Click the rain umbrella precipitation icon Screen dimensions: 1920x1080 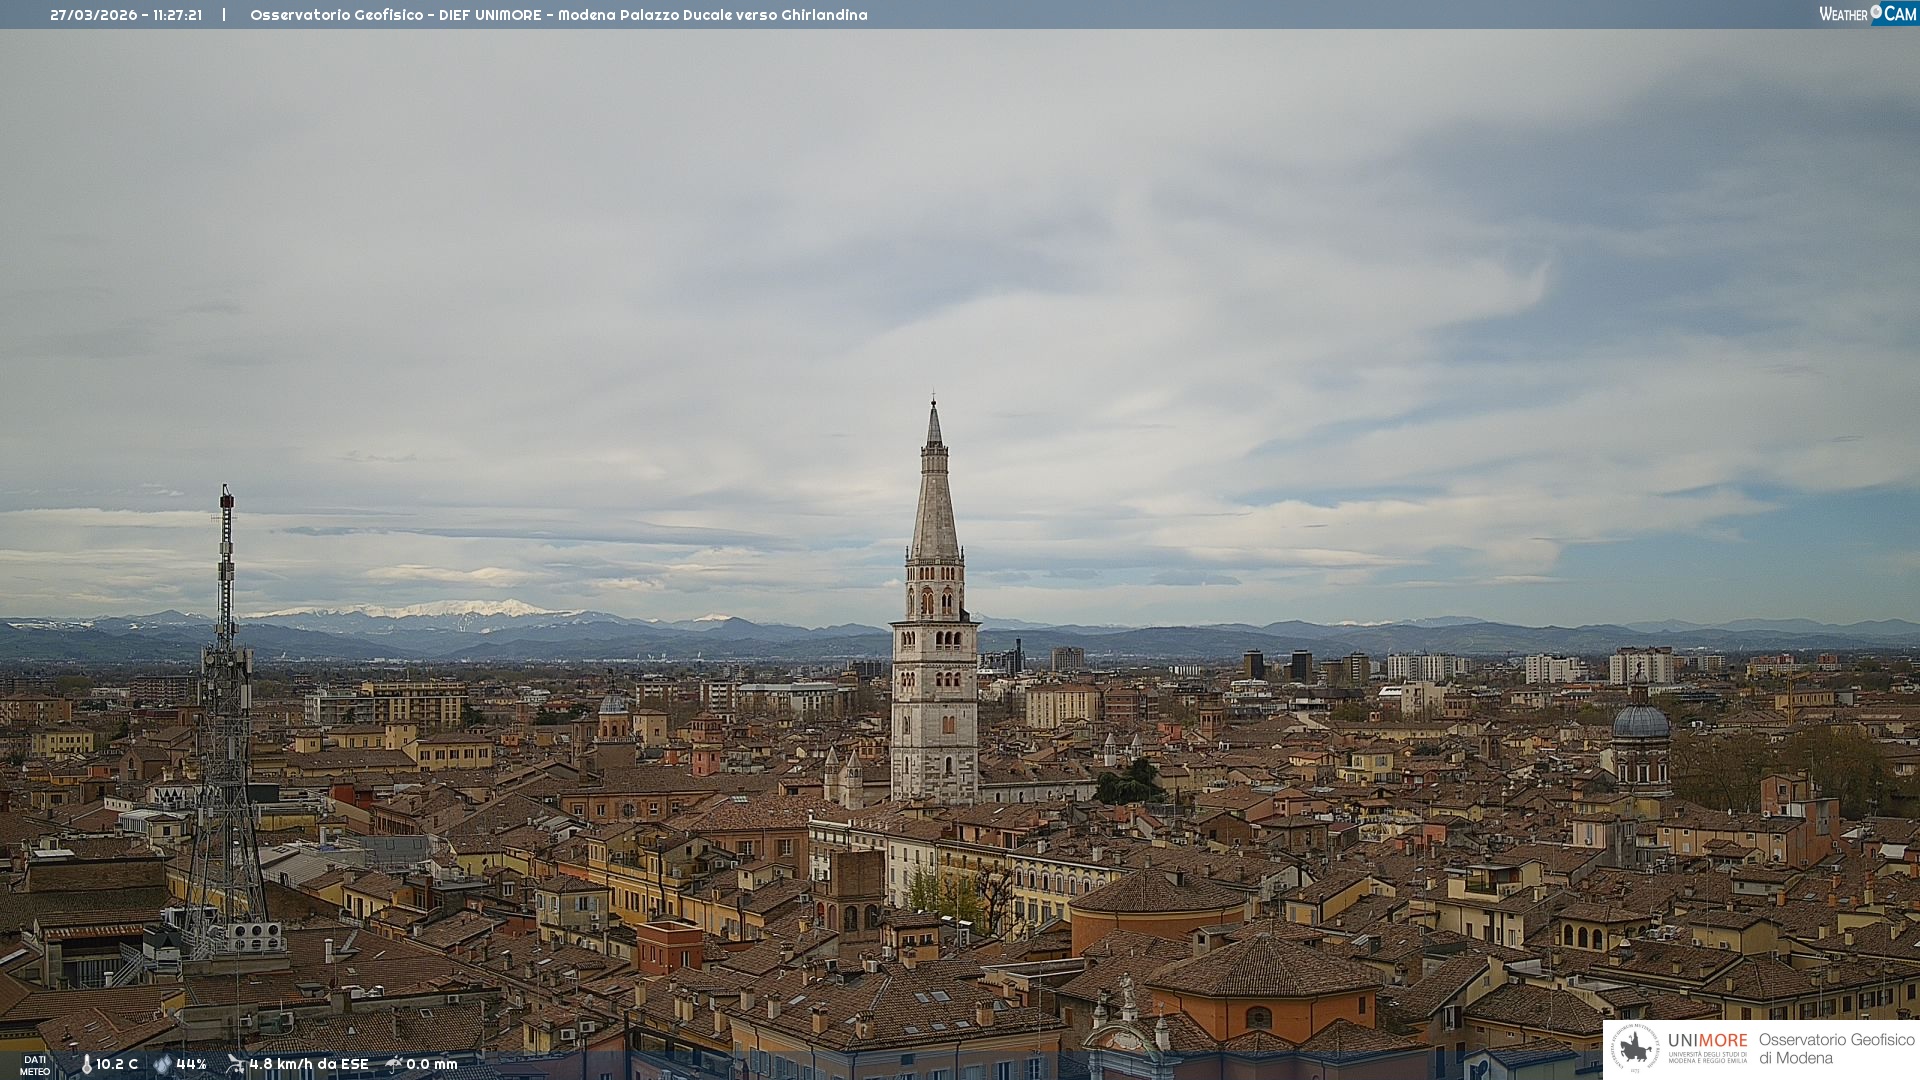click(394, 1064)
